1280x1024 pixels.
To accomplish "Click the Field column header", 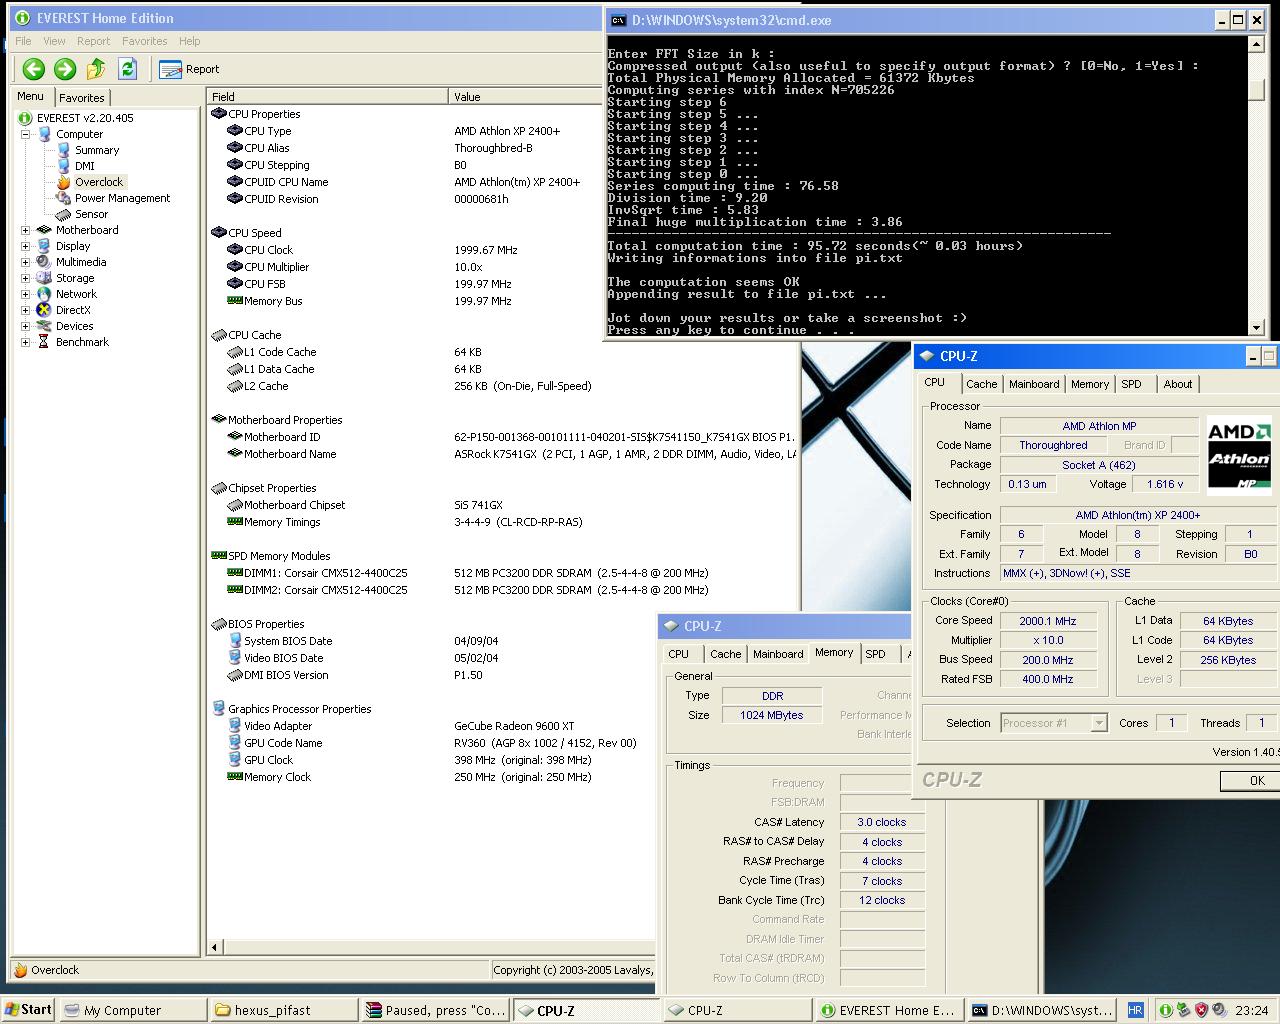I will click(328, 97).
